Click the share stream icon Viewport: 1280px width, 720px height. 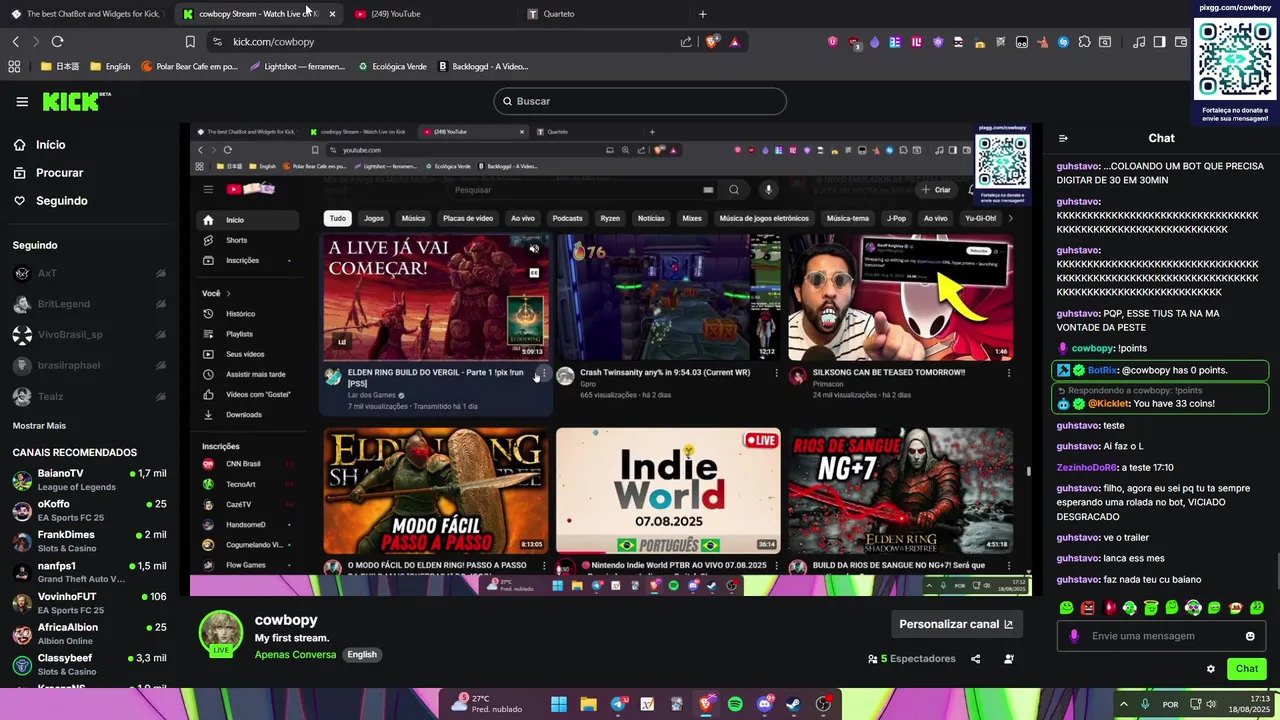(x=975, y=659)
